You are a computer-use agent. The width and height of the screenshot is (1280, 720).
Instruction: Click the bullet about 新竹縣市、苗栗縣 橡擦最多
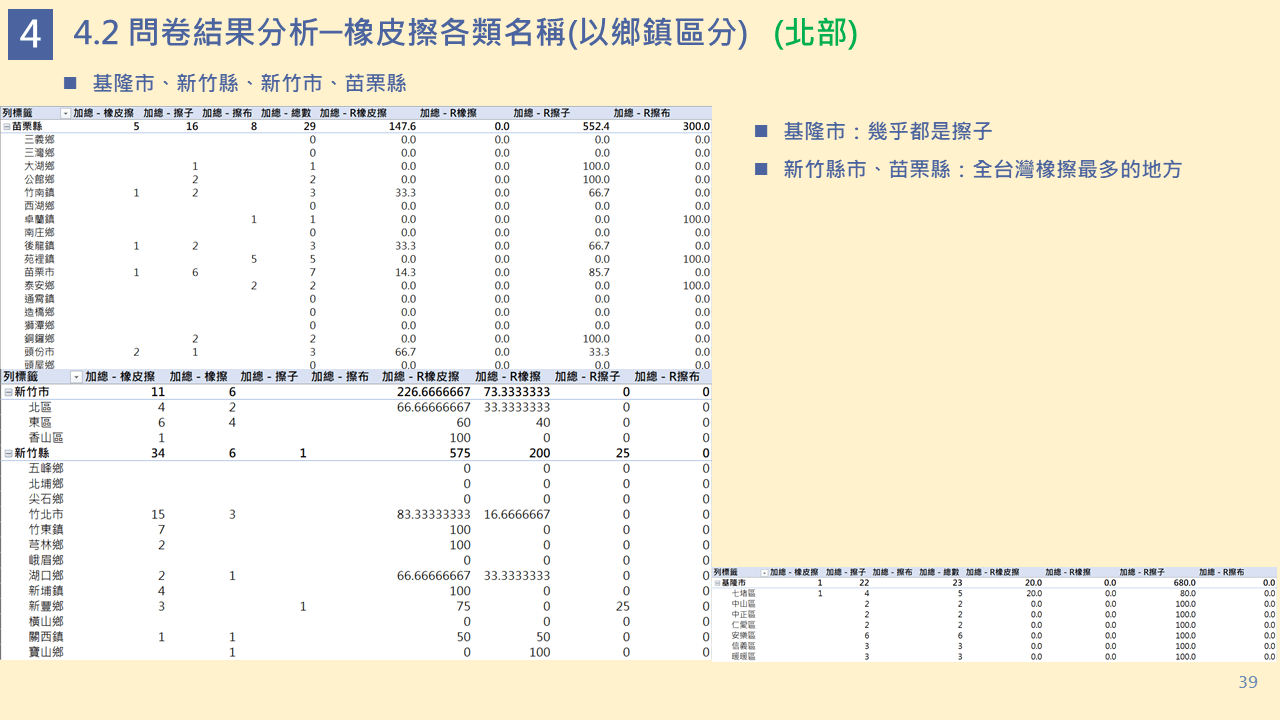click(x=982, y=169)
